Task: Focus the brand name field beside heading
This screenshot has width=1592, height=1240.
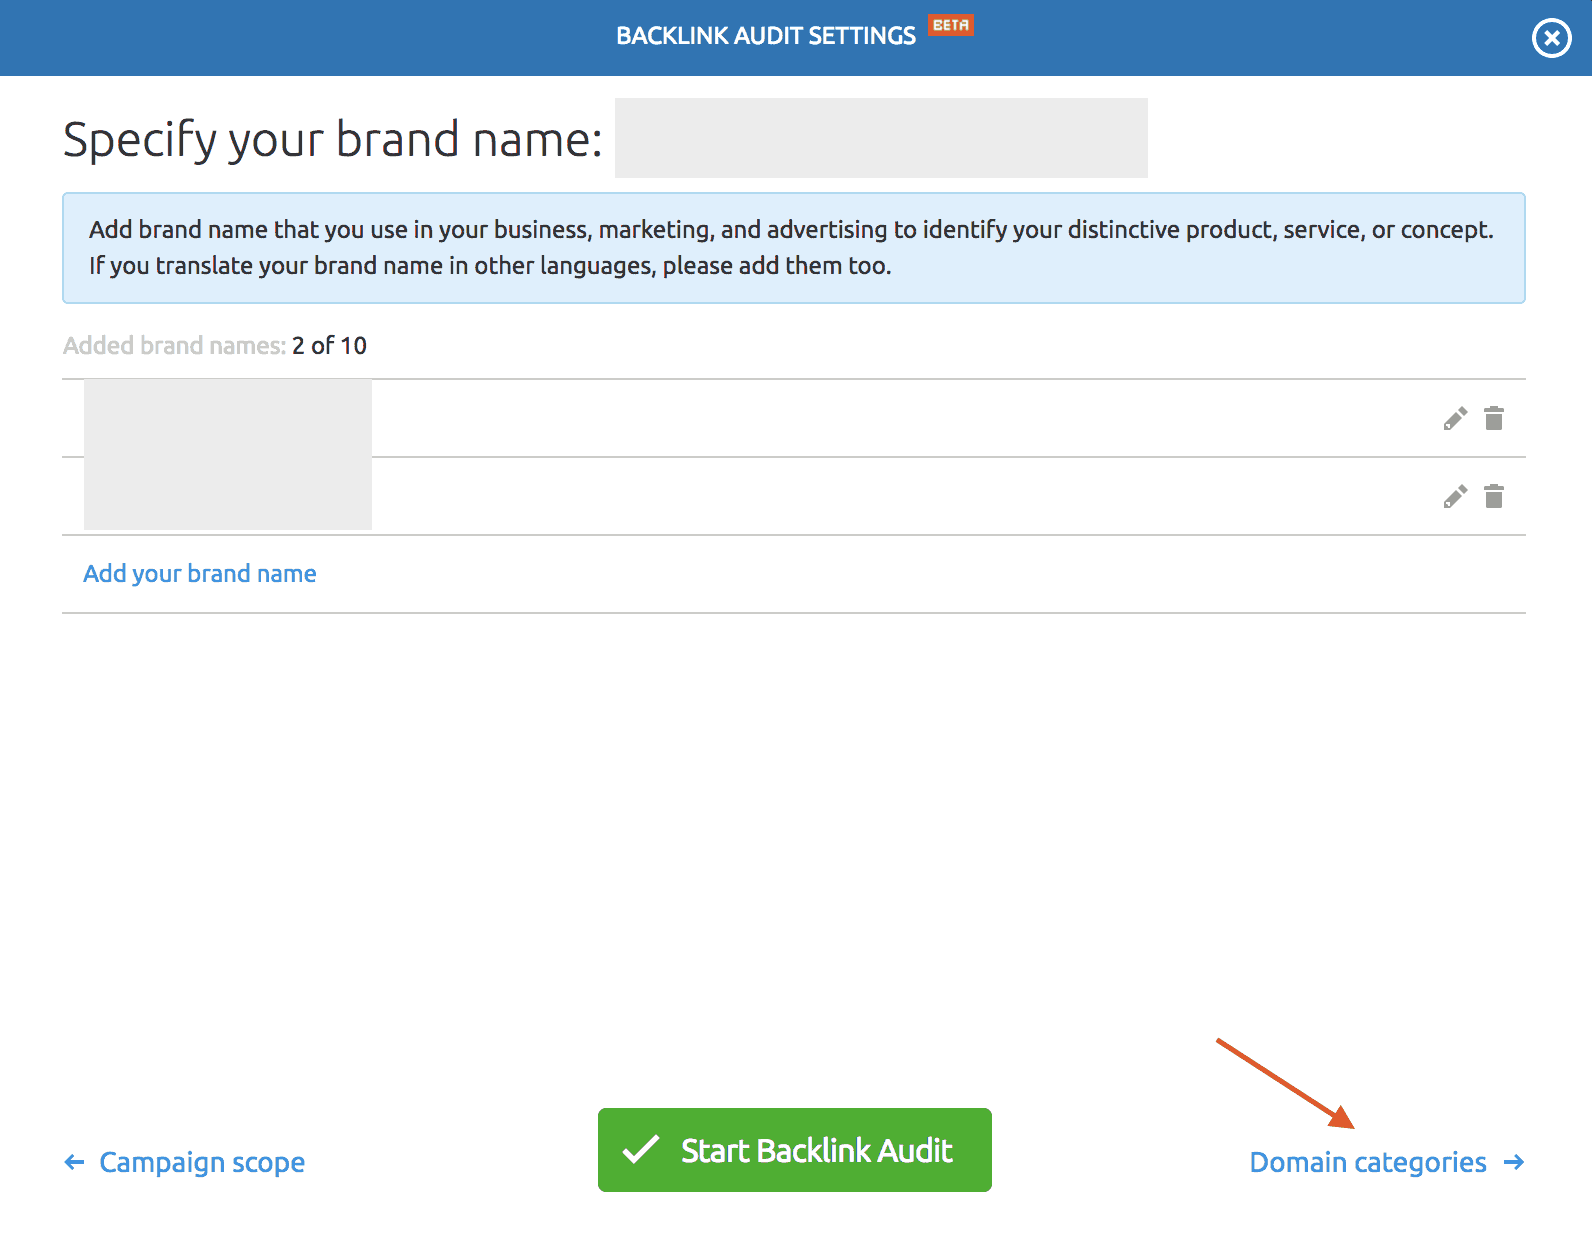Action: click(880, 138)
